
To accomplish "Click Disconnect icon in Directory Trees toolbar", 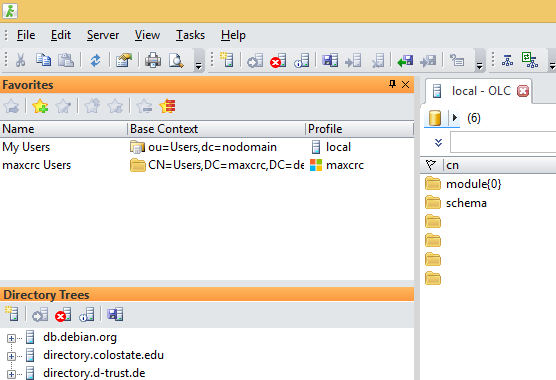I will (x=63, y=314).
